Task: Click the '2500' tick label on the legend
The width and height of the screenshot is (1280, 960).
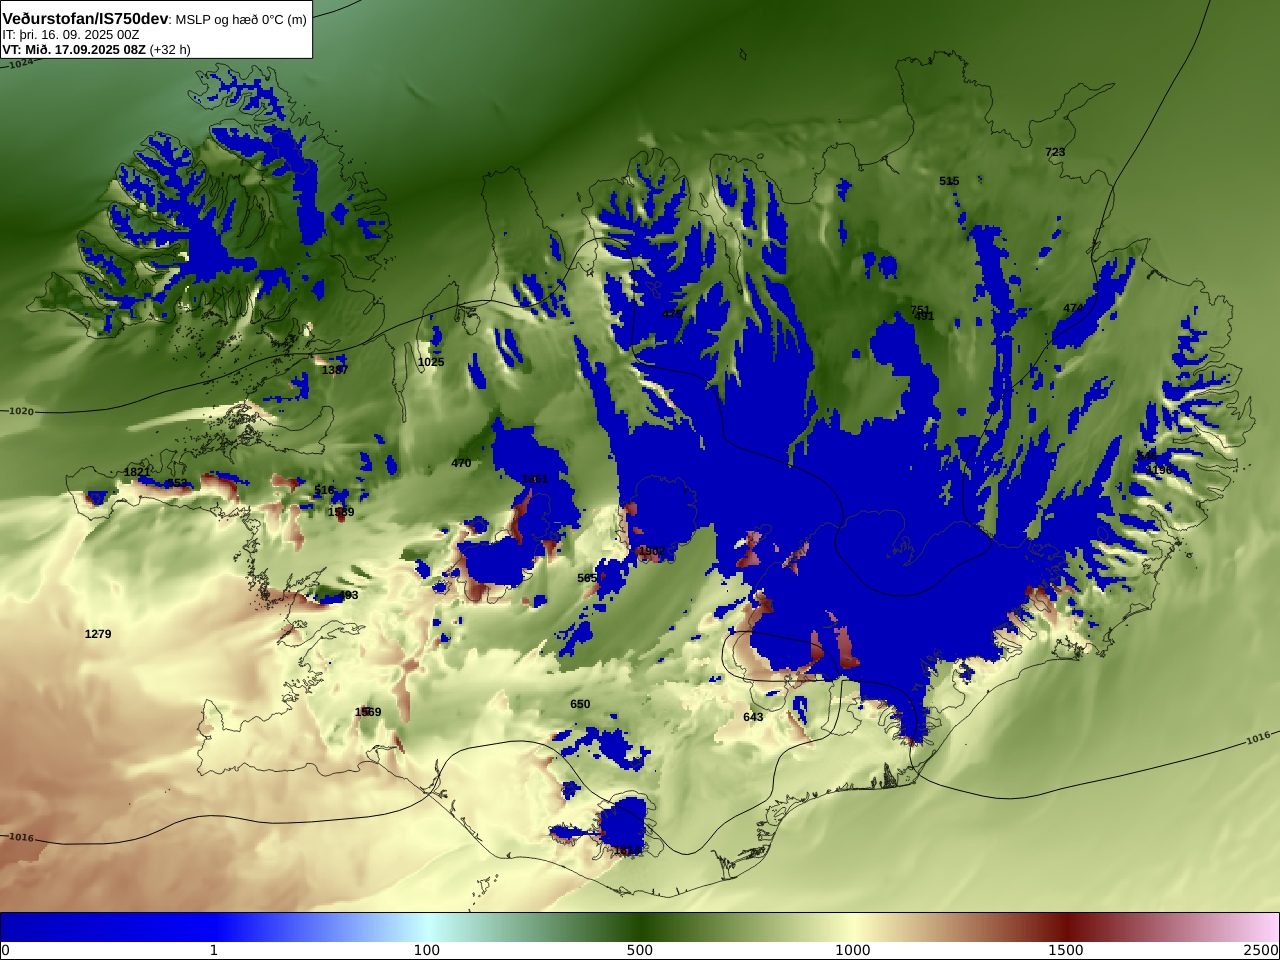Action: pyautogui.click(x=1262, y=950)
